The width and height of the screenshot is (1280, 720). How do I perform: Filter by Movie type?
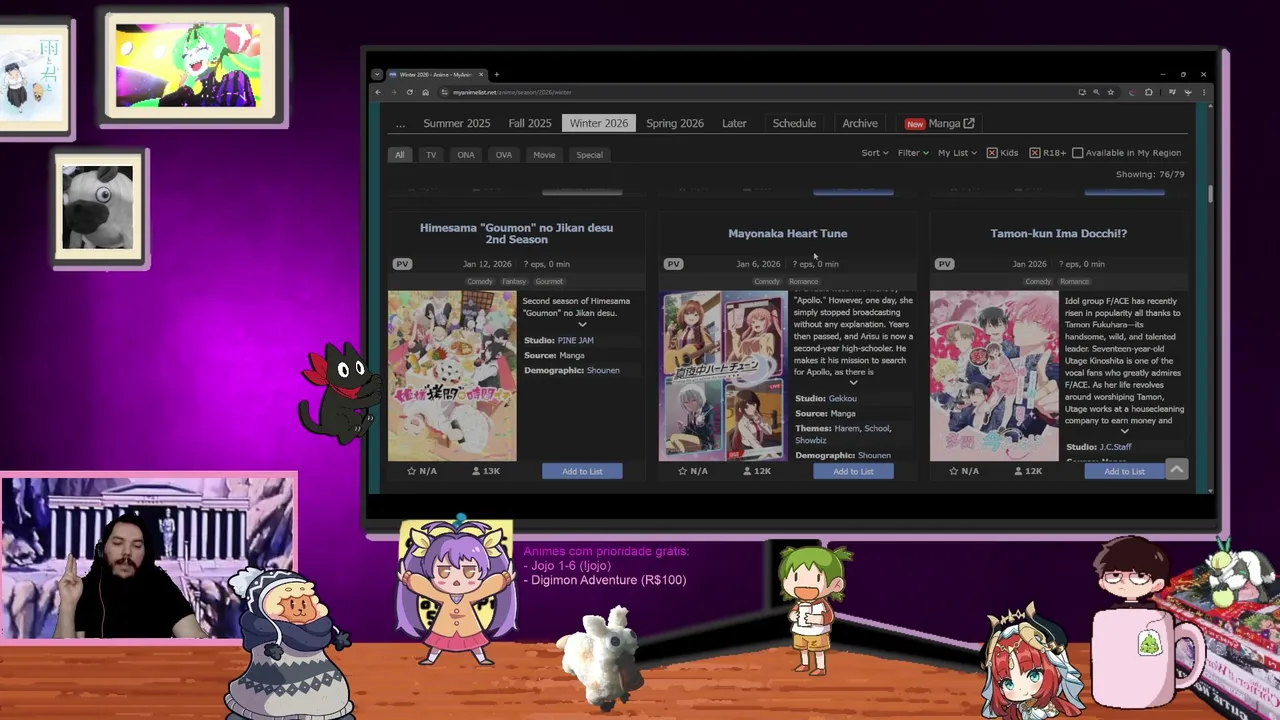coord(544,155)
